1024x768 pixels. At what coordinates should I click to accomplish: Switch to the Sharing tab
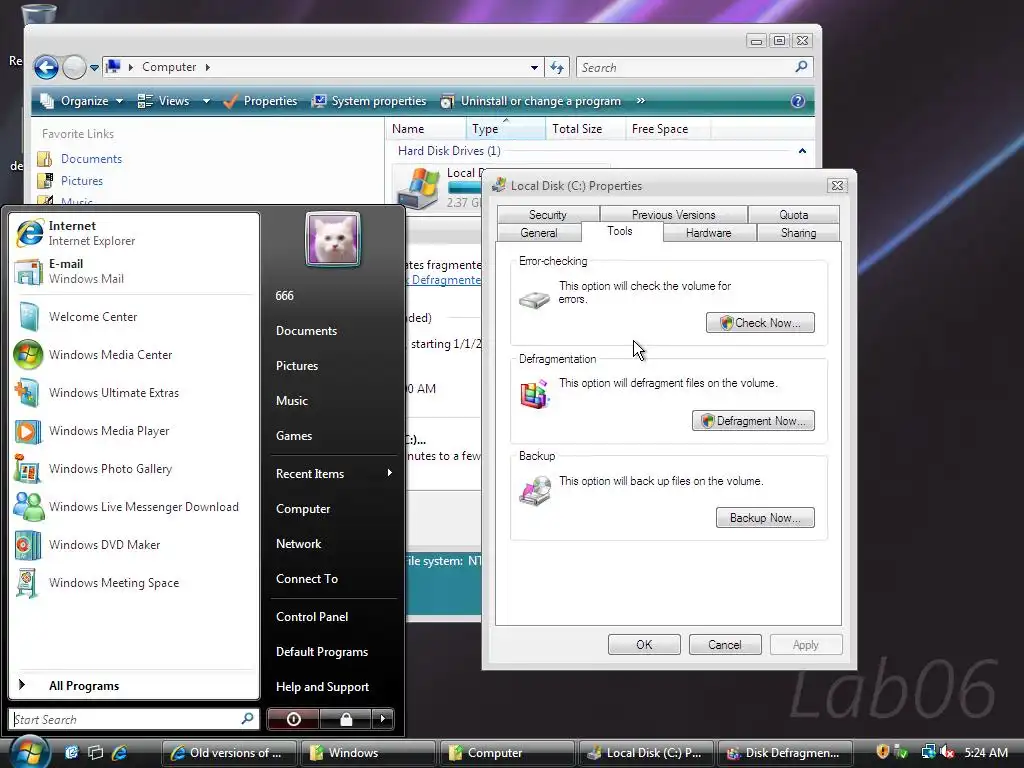(x=798, y=232)
